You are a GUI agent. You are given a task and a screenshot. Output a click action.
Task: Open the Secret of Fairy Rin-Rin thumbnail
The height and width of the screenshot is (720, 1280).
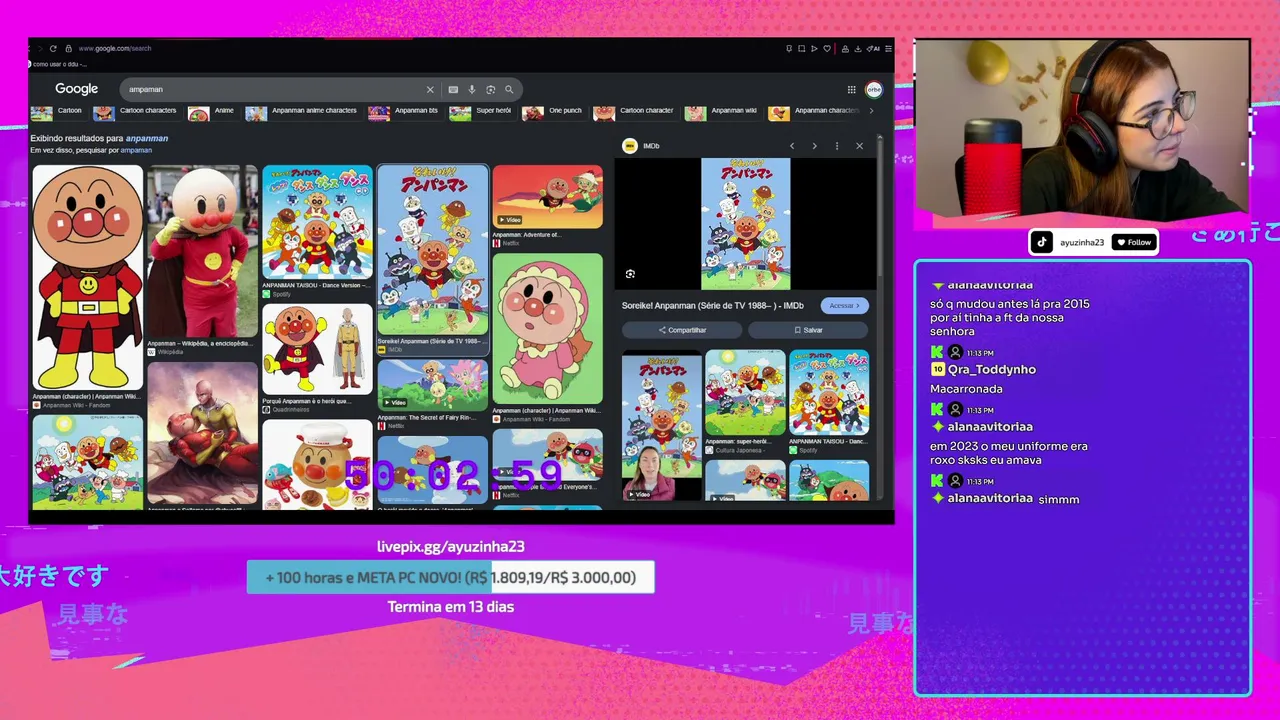[432, 384]
